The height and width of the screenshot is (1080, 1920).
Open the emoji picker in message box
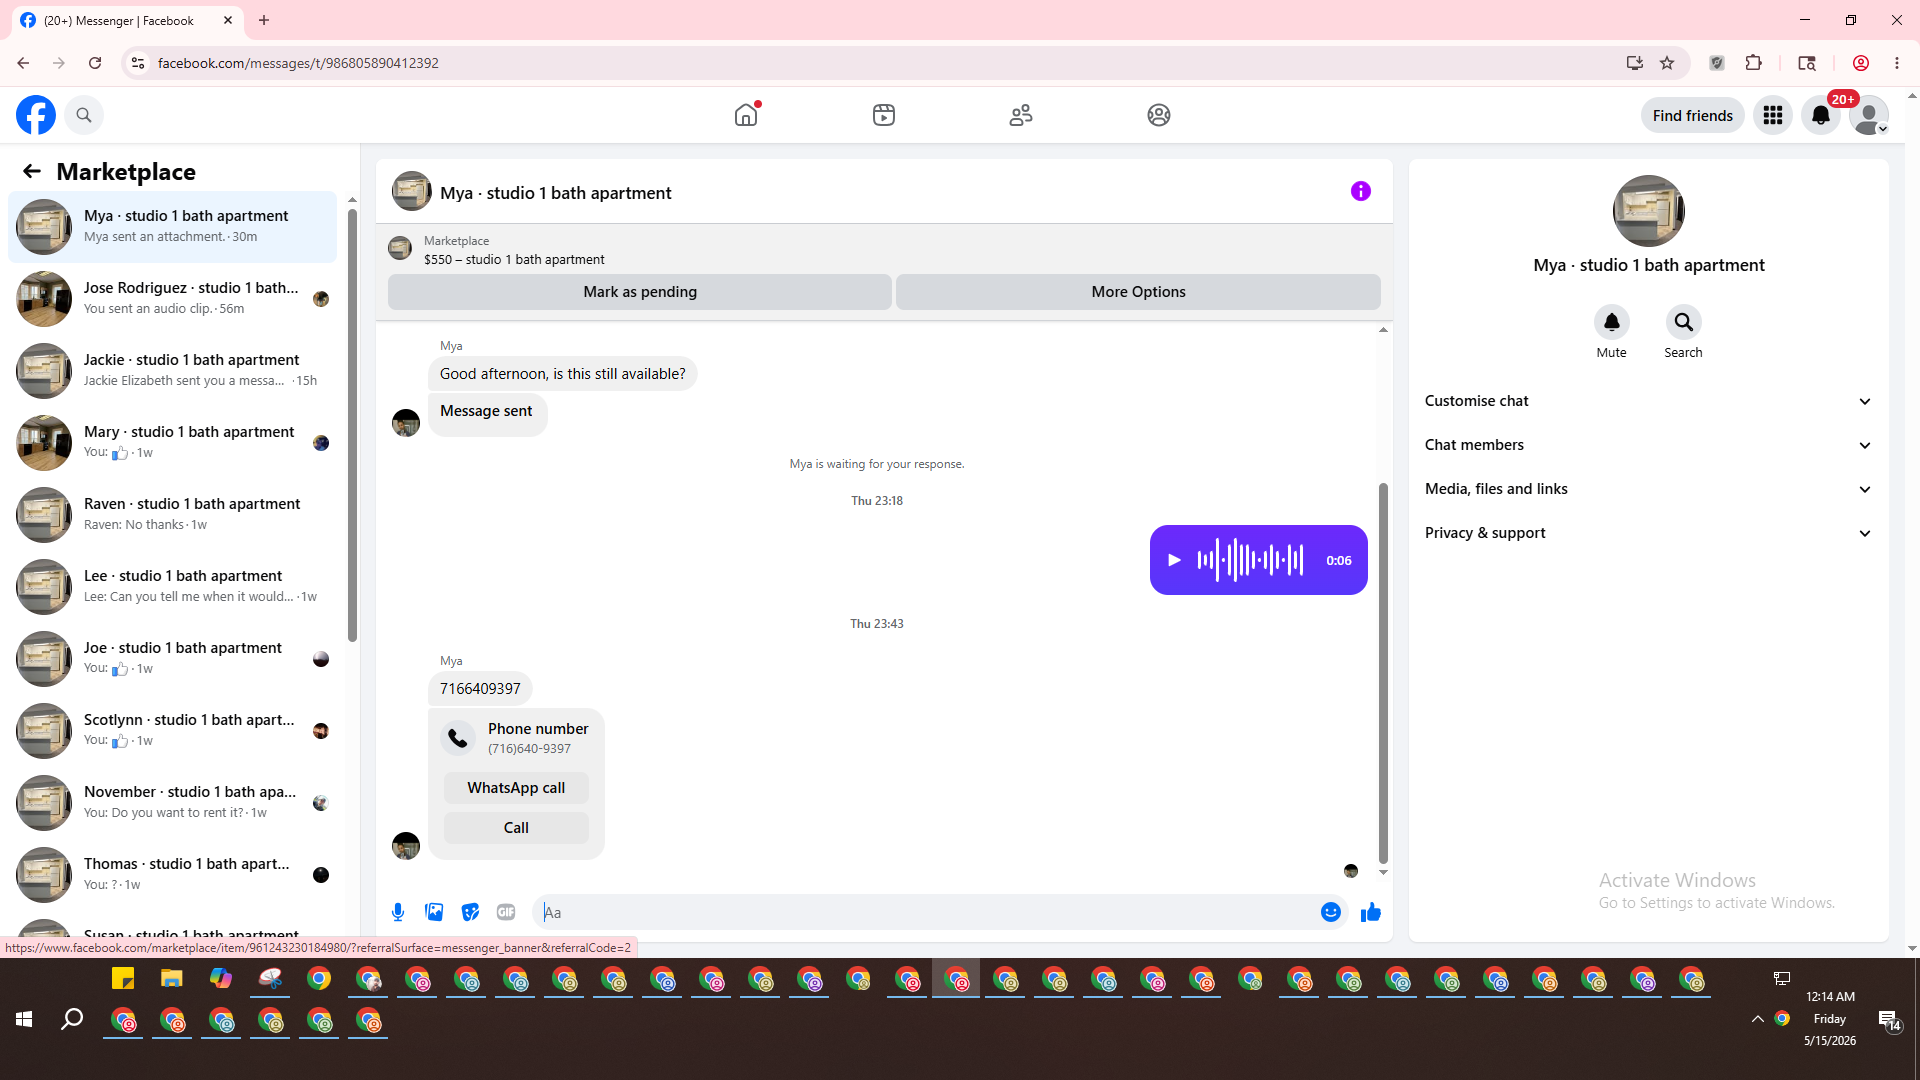[x=1330, y=912]
